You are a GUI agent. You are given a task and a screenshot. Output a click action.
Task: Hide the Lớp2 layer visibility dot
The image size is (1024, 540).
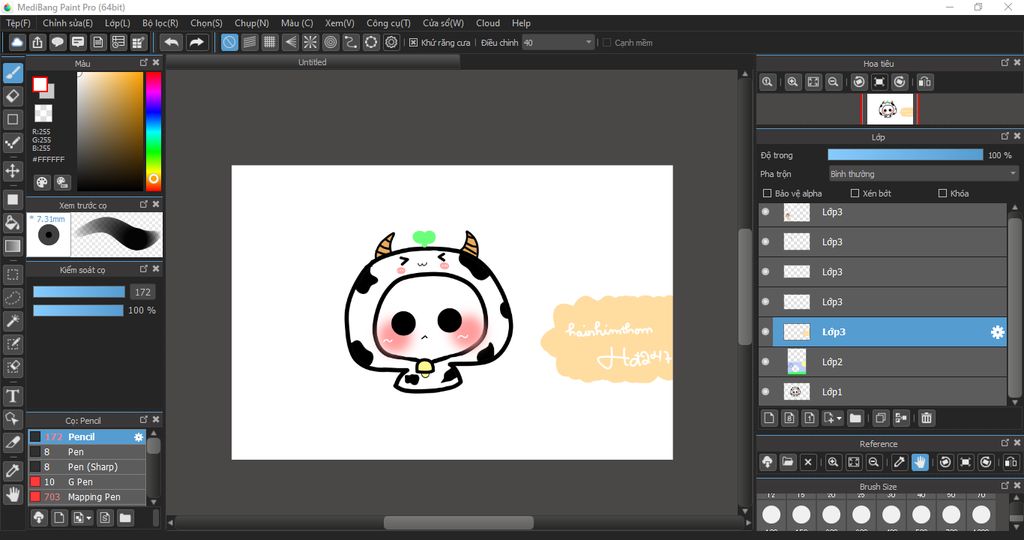pos(765,362)
